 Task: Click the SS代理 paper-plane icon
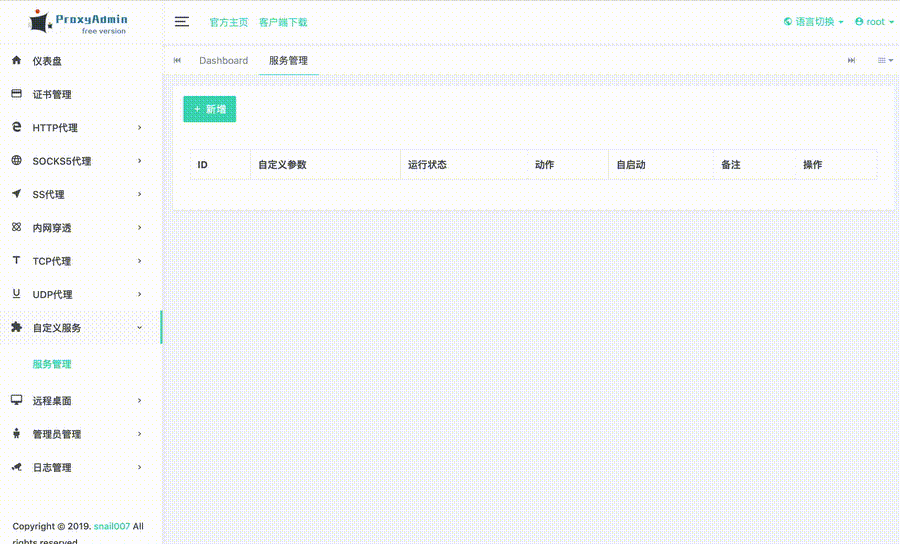coord(17,193)
